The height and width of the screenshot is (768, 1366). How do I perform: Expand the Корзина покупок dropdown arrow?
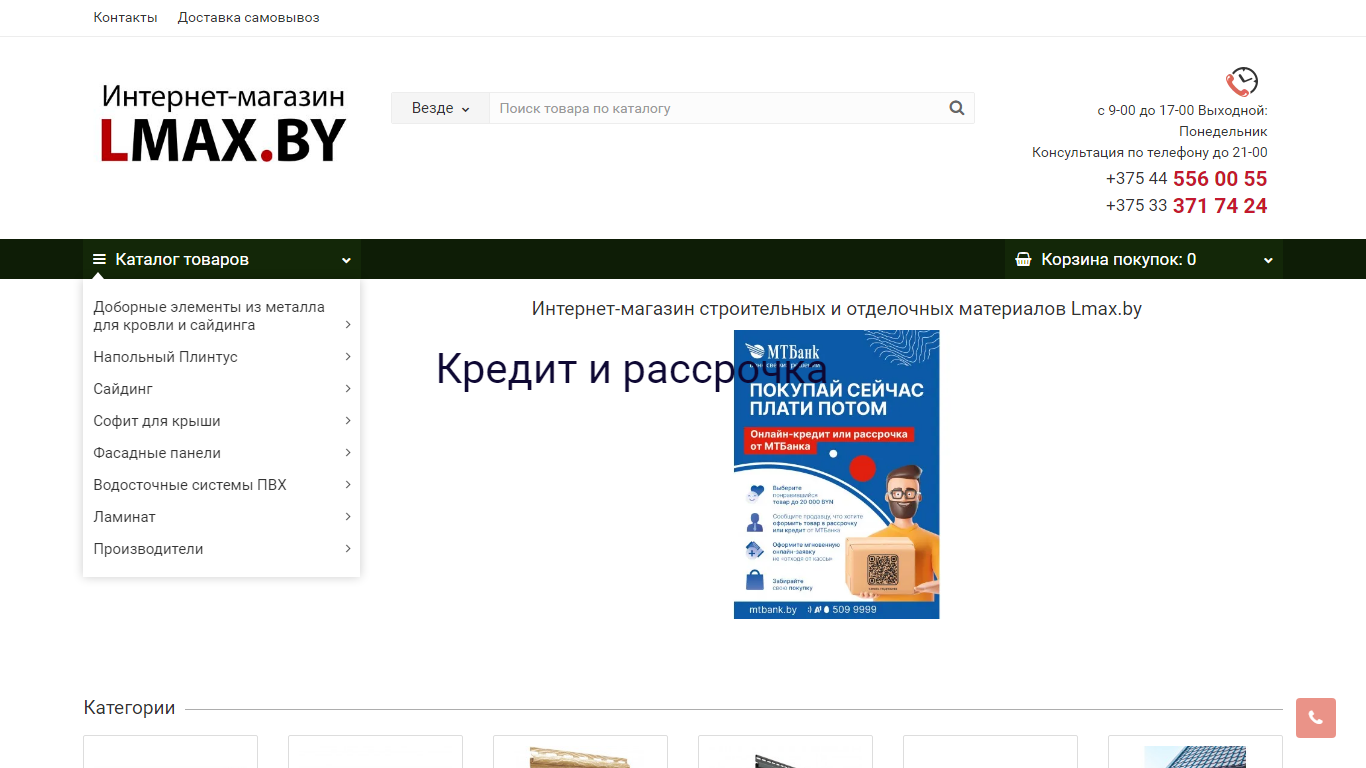coord(1268,260)
